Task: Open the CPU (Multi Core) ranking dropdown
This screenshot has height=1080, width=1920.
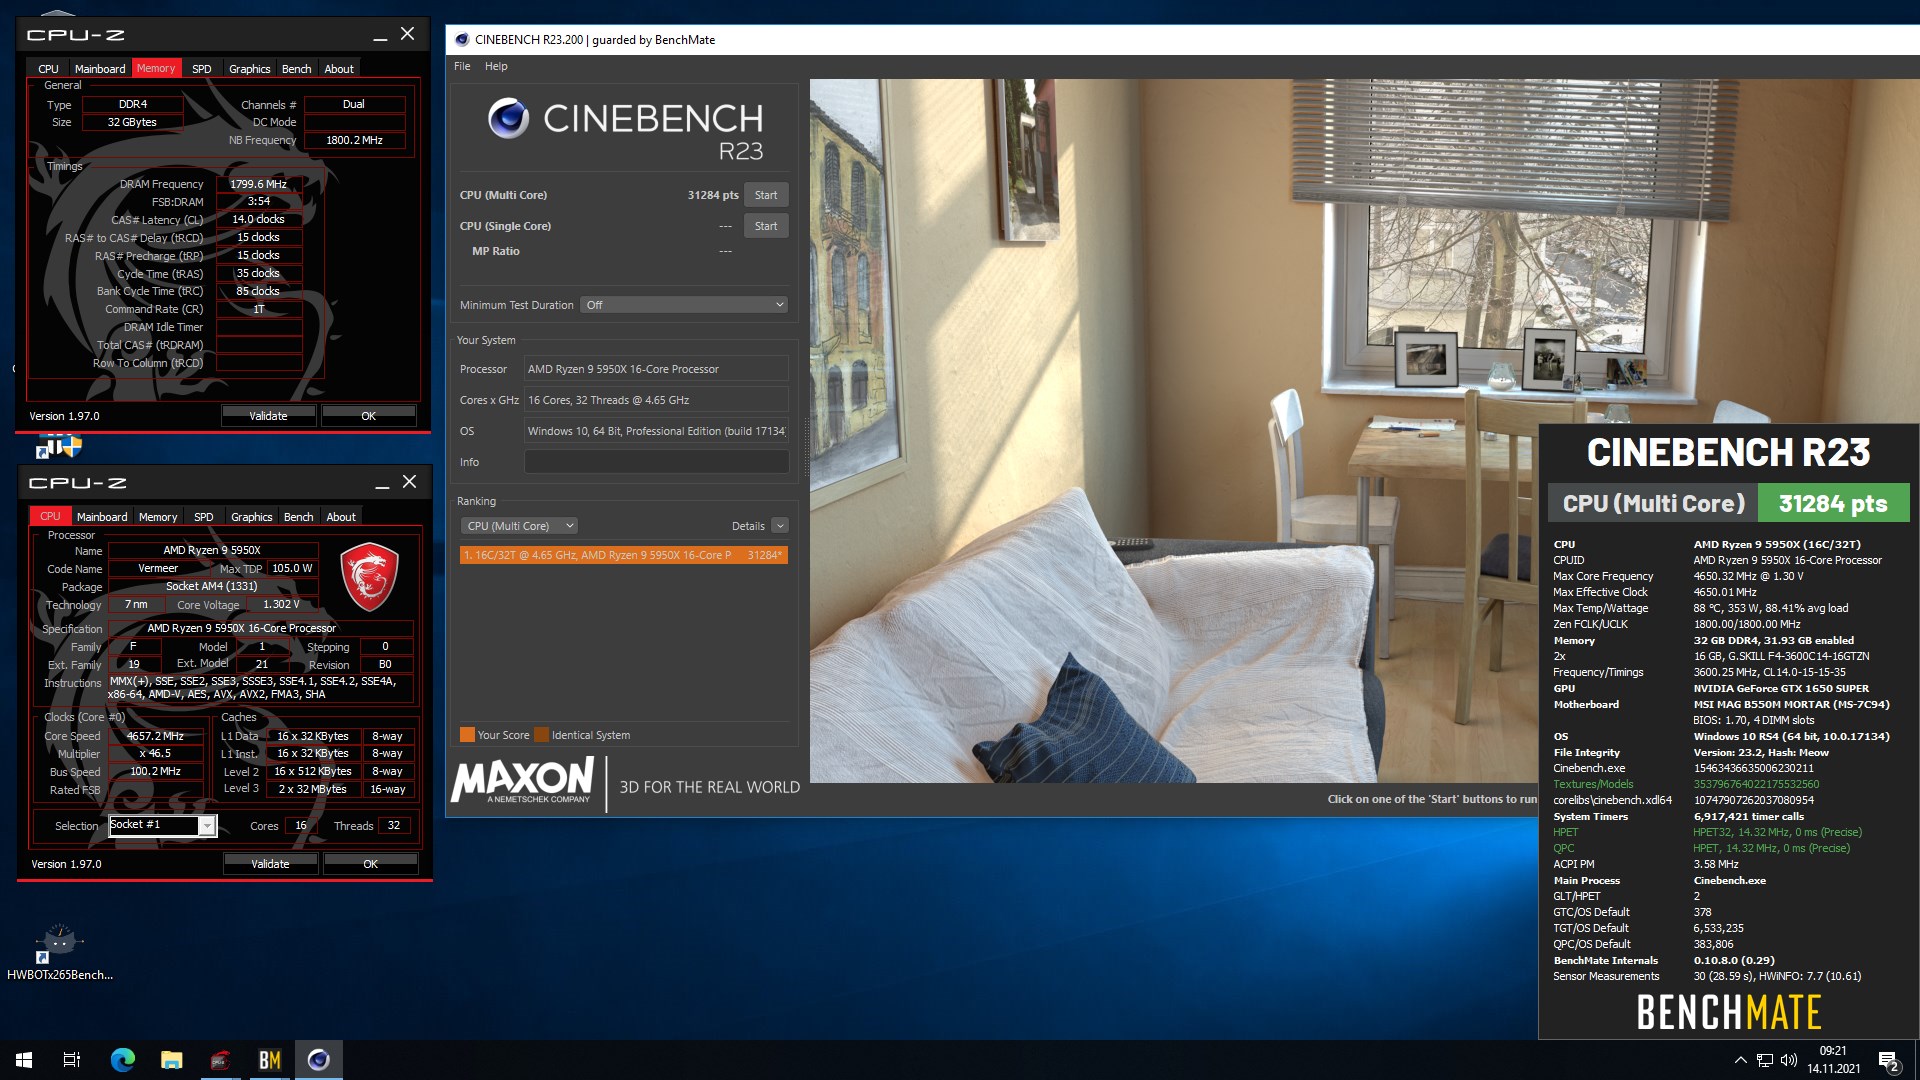Action: tap(519, 526)
